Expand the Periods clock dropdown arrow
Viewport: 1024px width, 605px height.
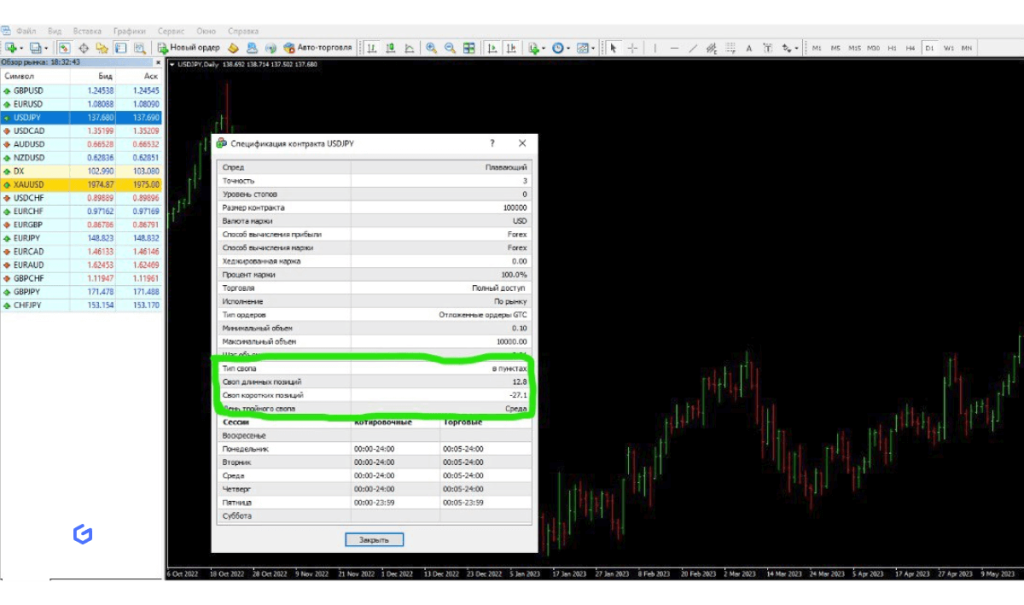click(568, 48)
